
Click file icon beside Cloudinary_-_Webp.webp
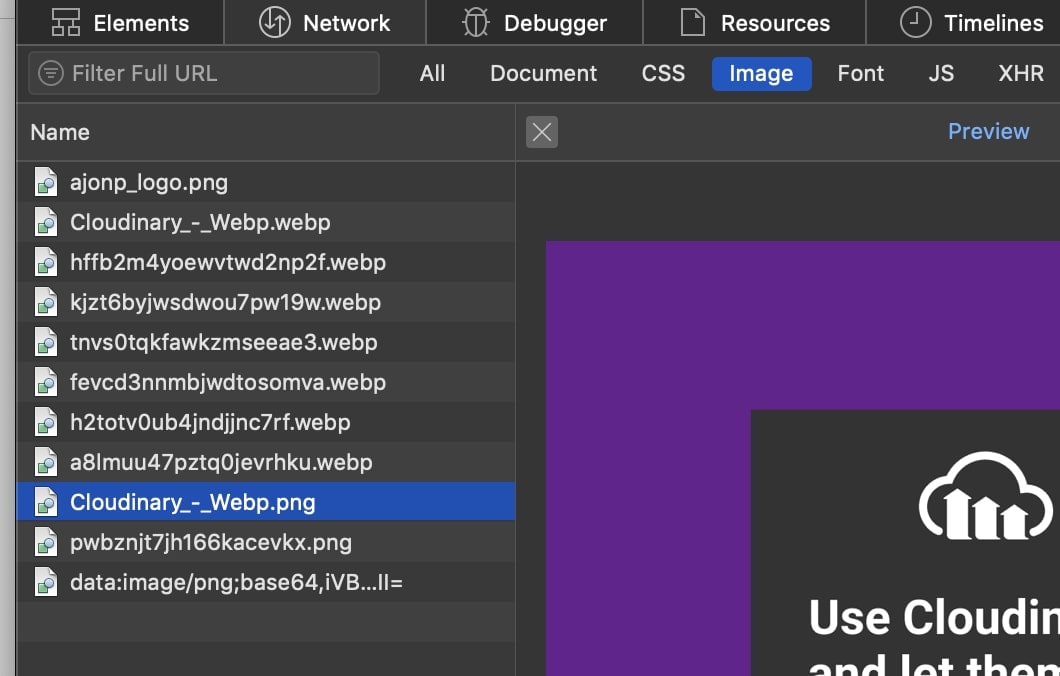(46, 222)
